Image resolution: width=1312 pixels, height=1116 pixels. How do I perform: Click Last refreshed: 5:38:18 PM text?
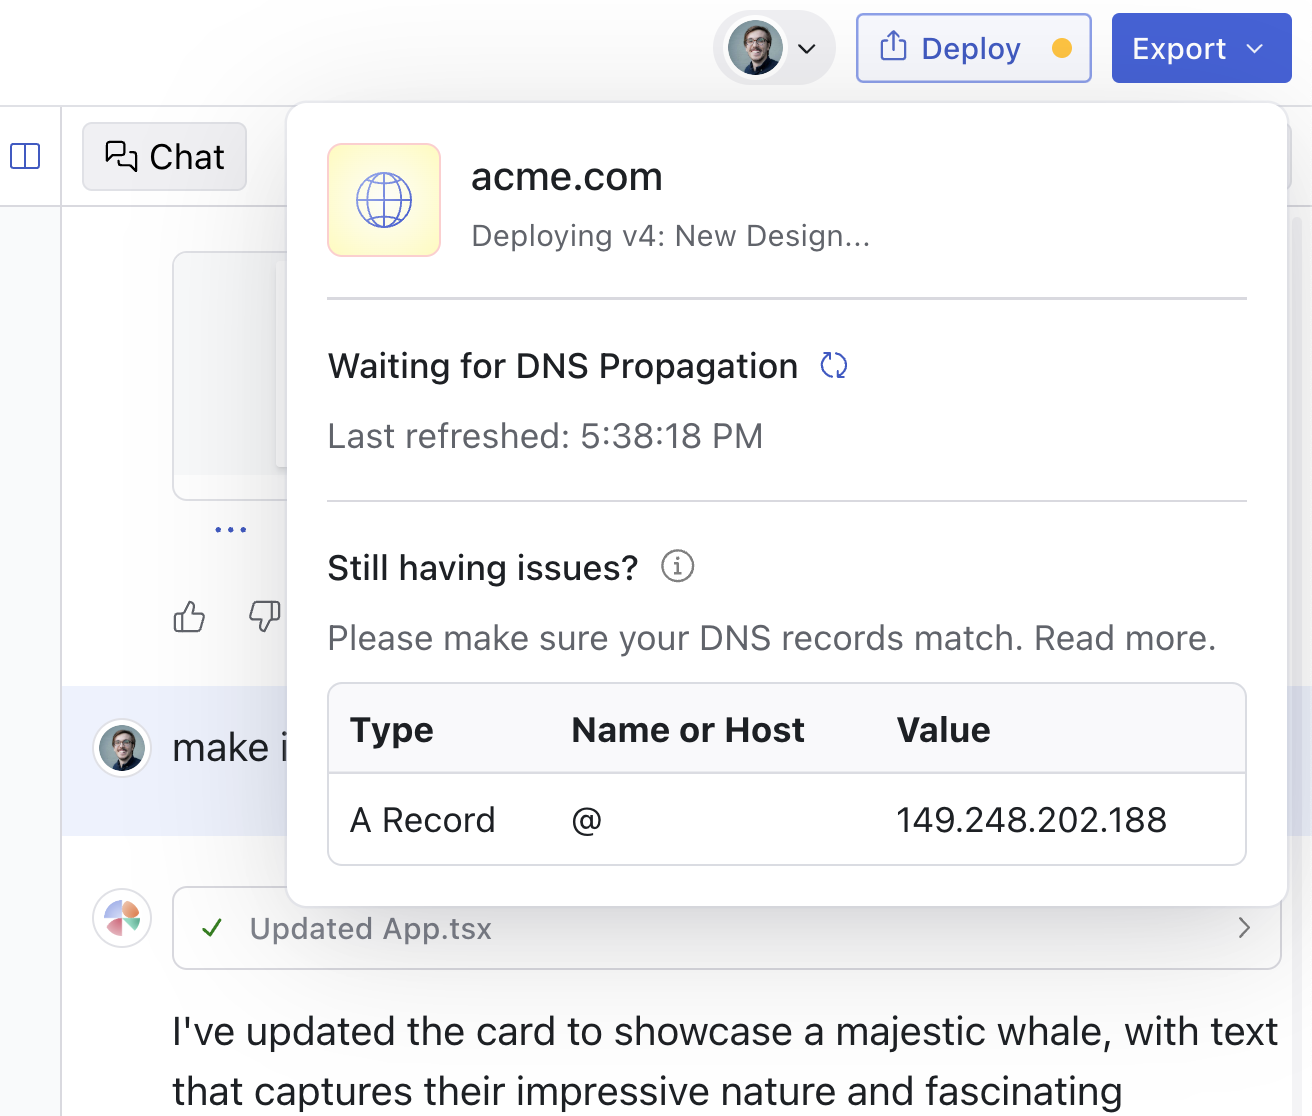coord(545,436)
